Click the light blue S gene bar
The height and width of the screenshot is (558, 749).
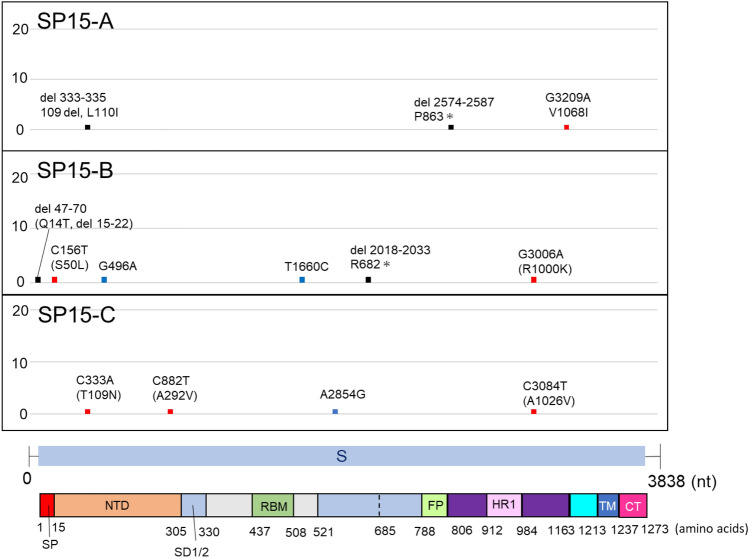[x=341, y=456]
